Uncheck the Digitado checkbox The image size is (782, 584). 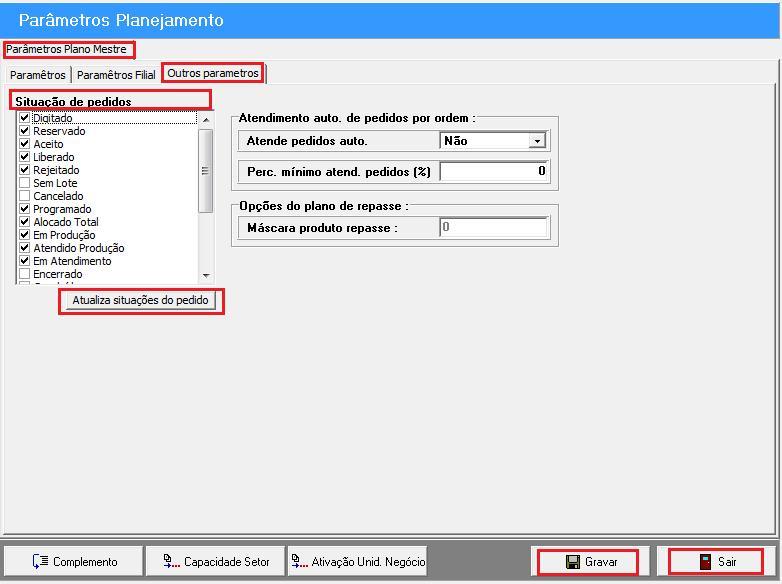click(x=25, y=118)
